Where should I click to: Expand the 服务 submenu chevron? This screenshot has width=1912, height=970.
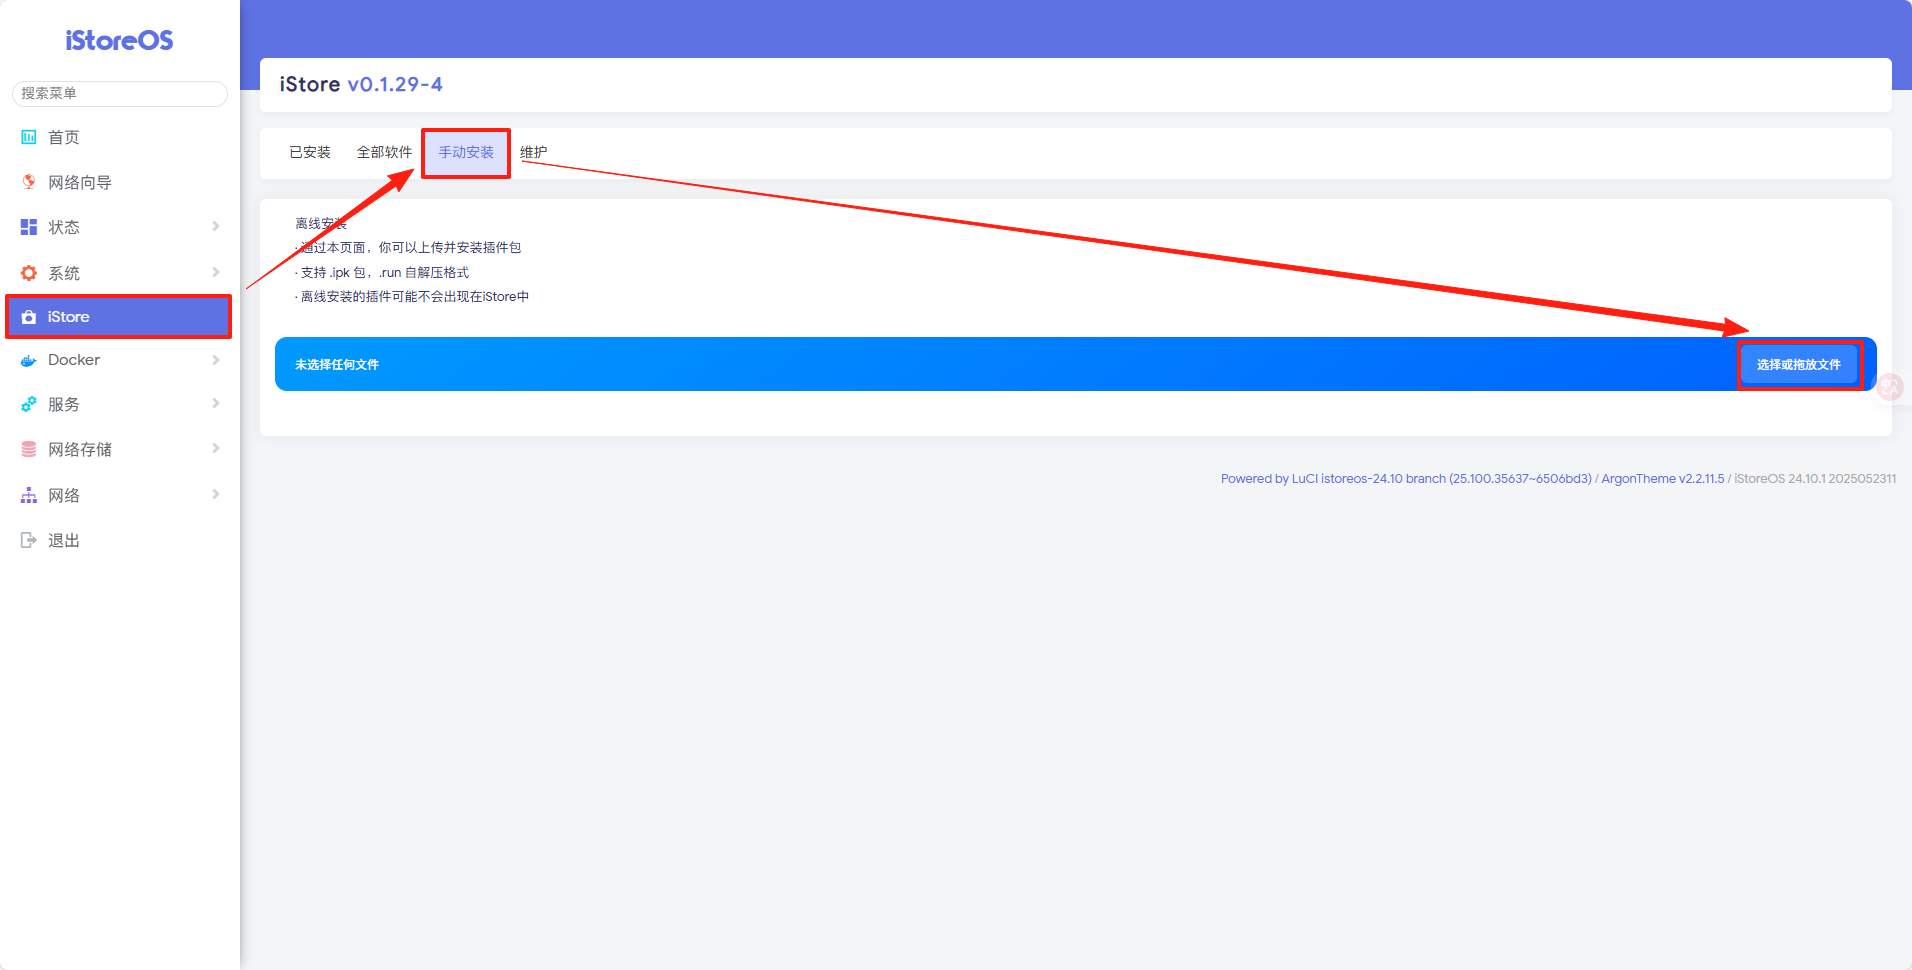click(x=216, y=403)
